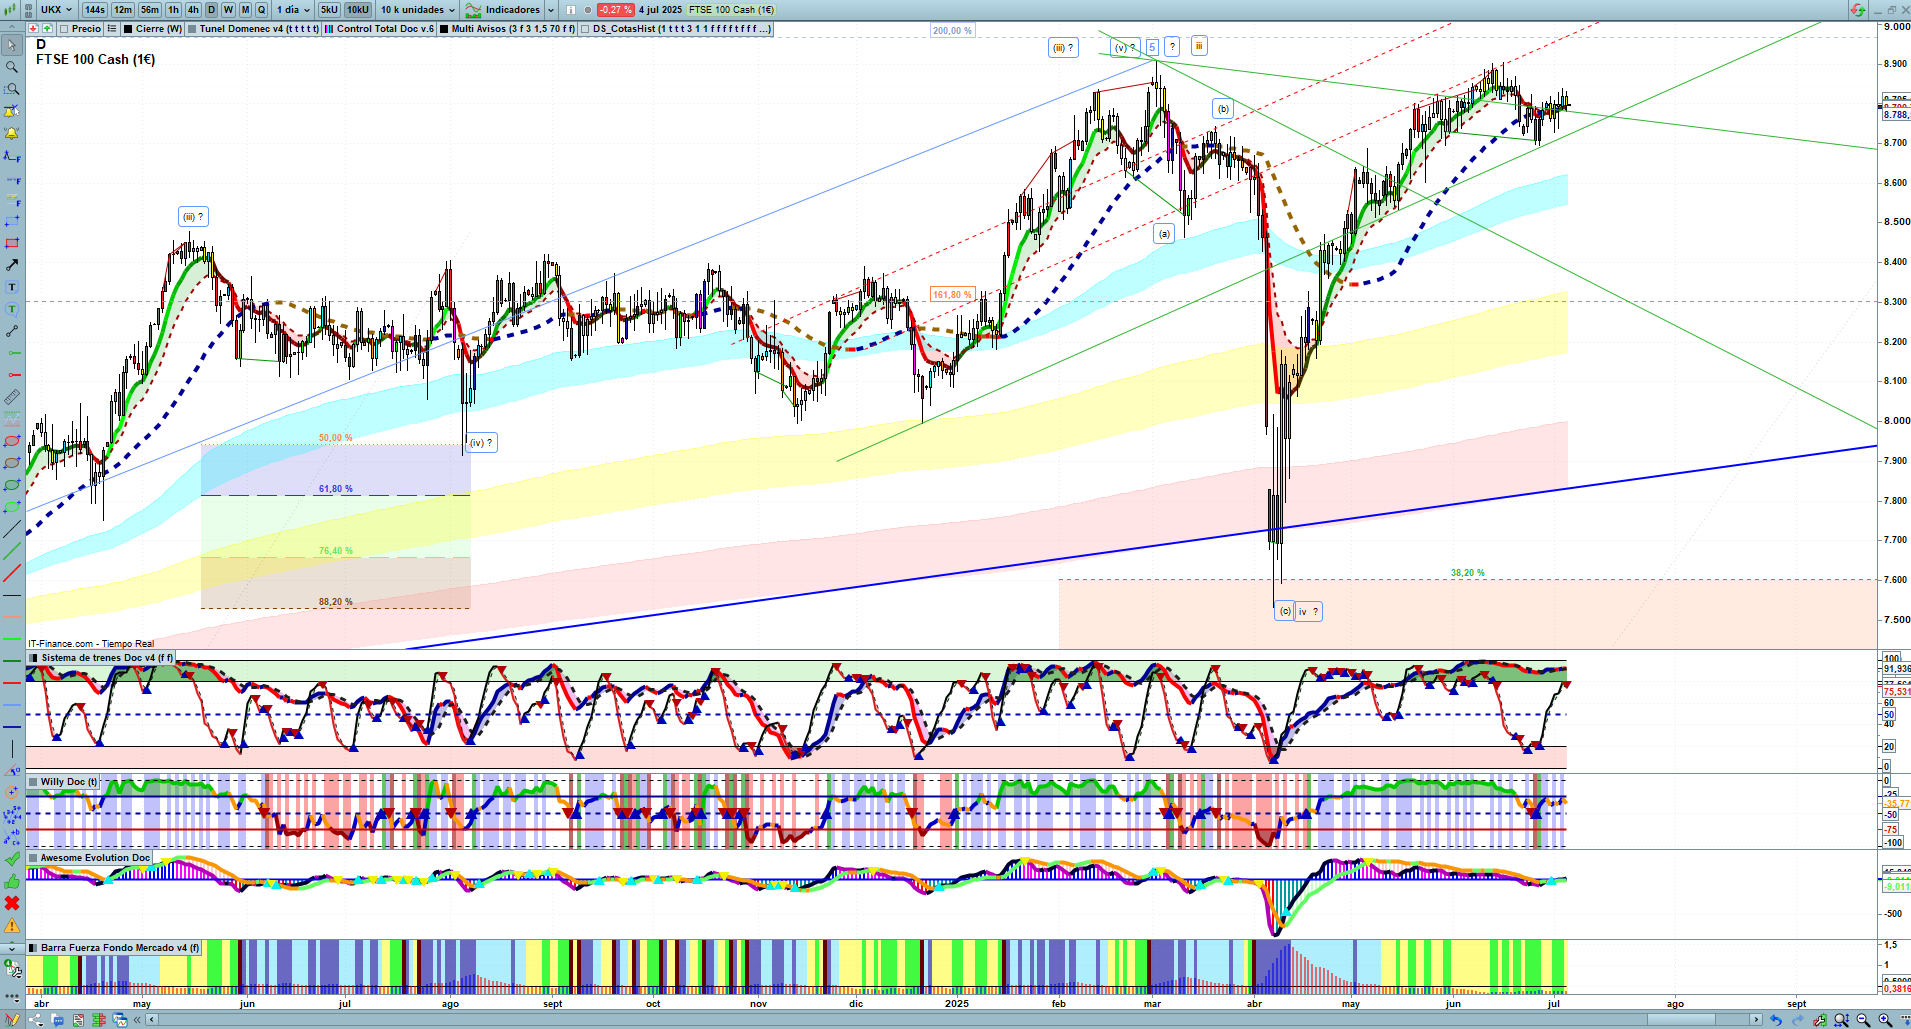Expand the Indicadores dropdown arrow

pyautogui.click(x=551, y=10)
